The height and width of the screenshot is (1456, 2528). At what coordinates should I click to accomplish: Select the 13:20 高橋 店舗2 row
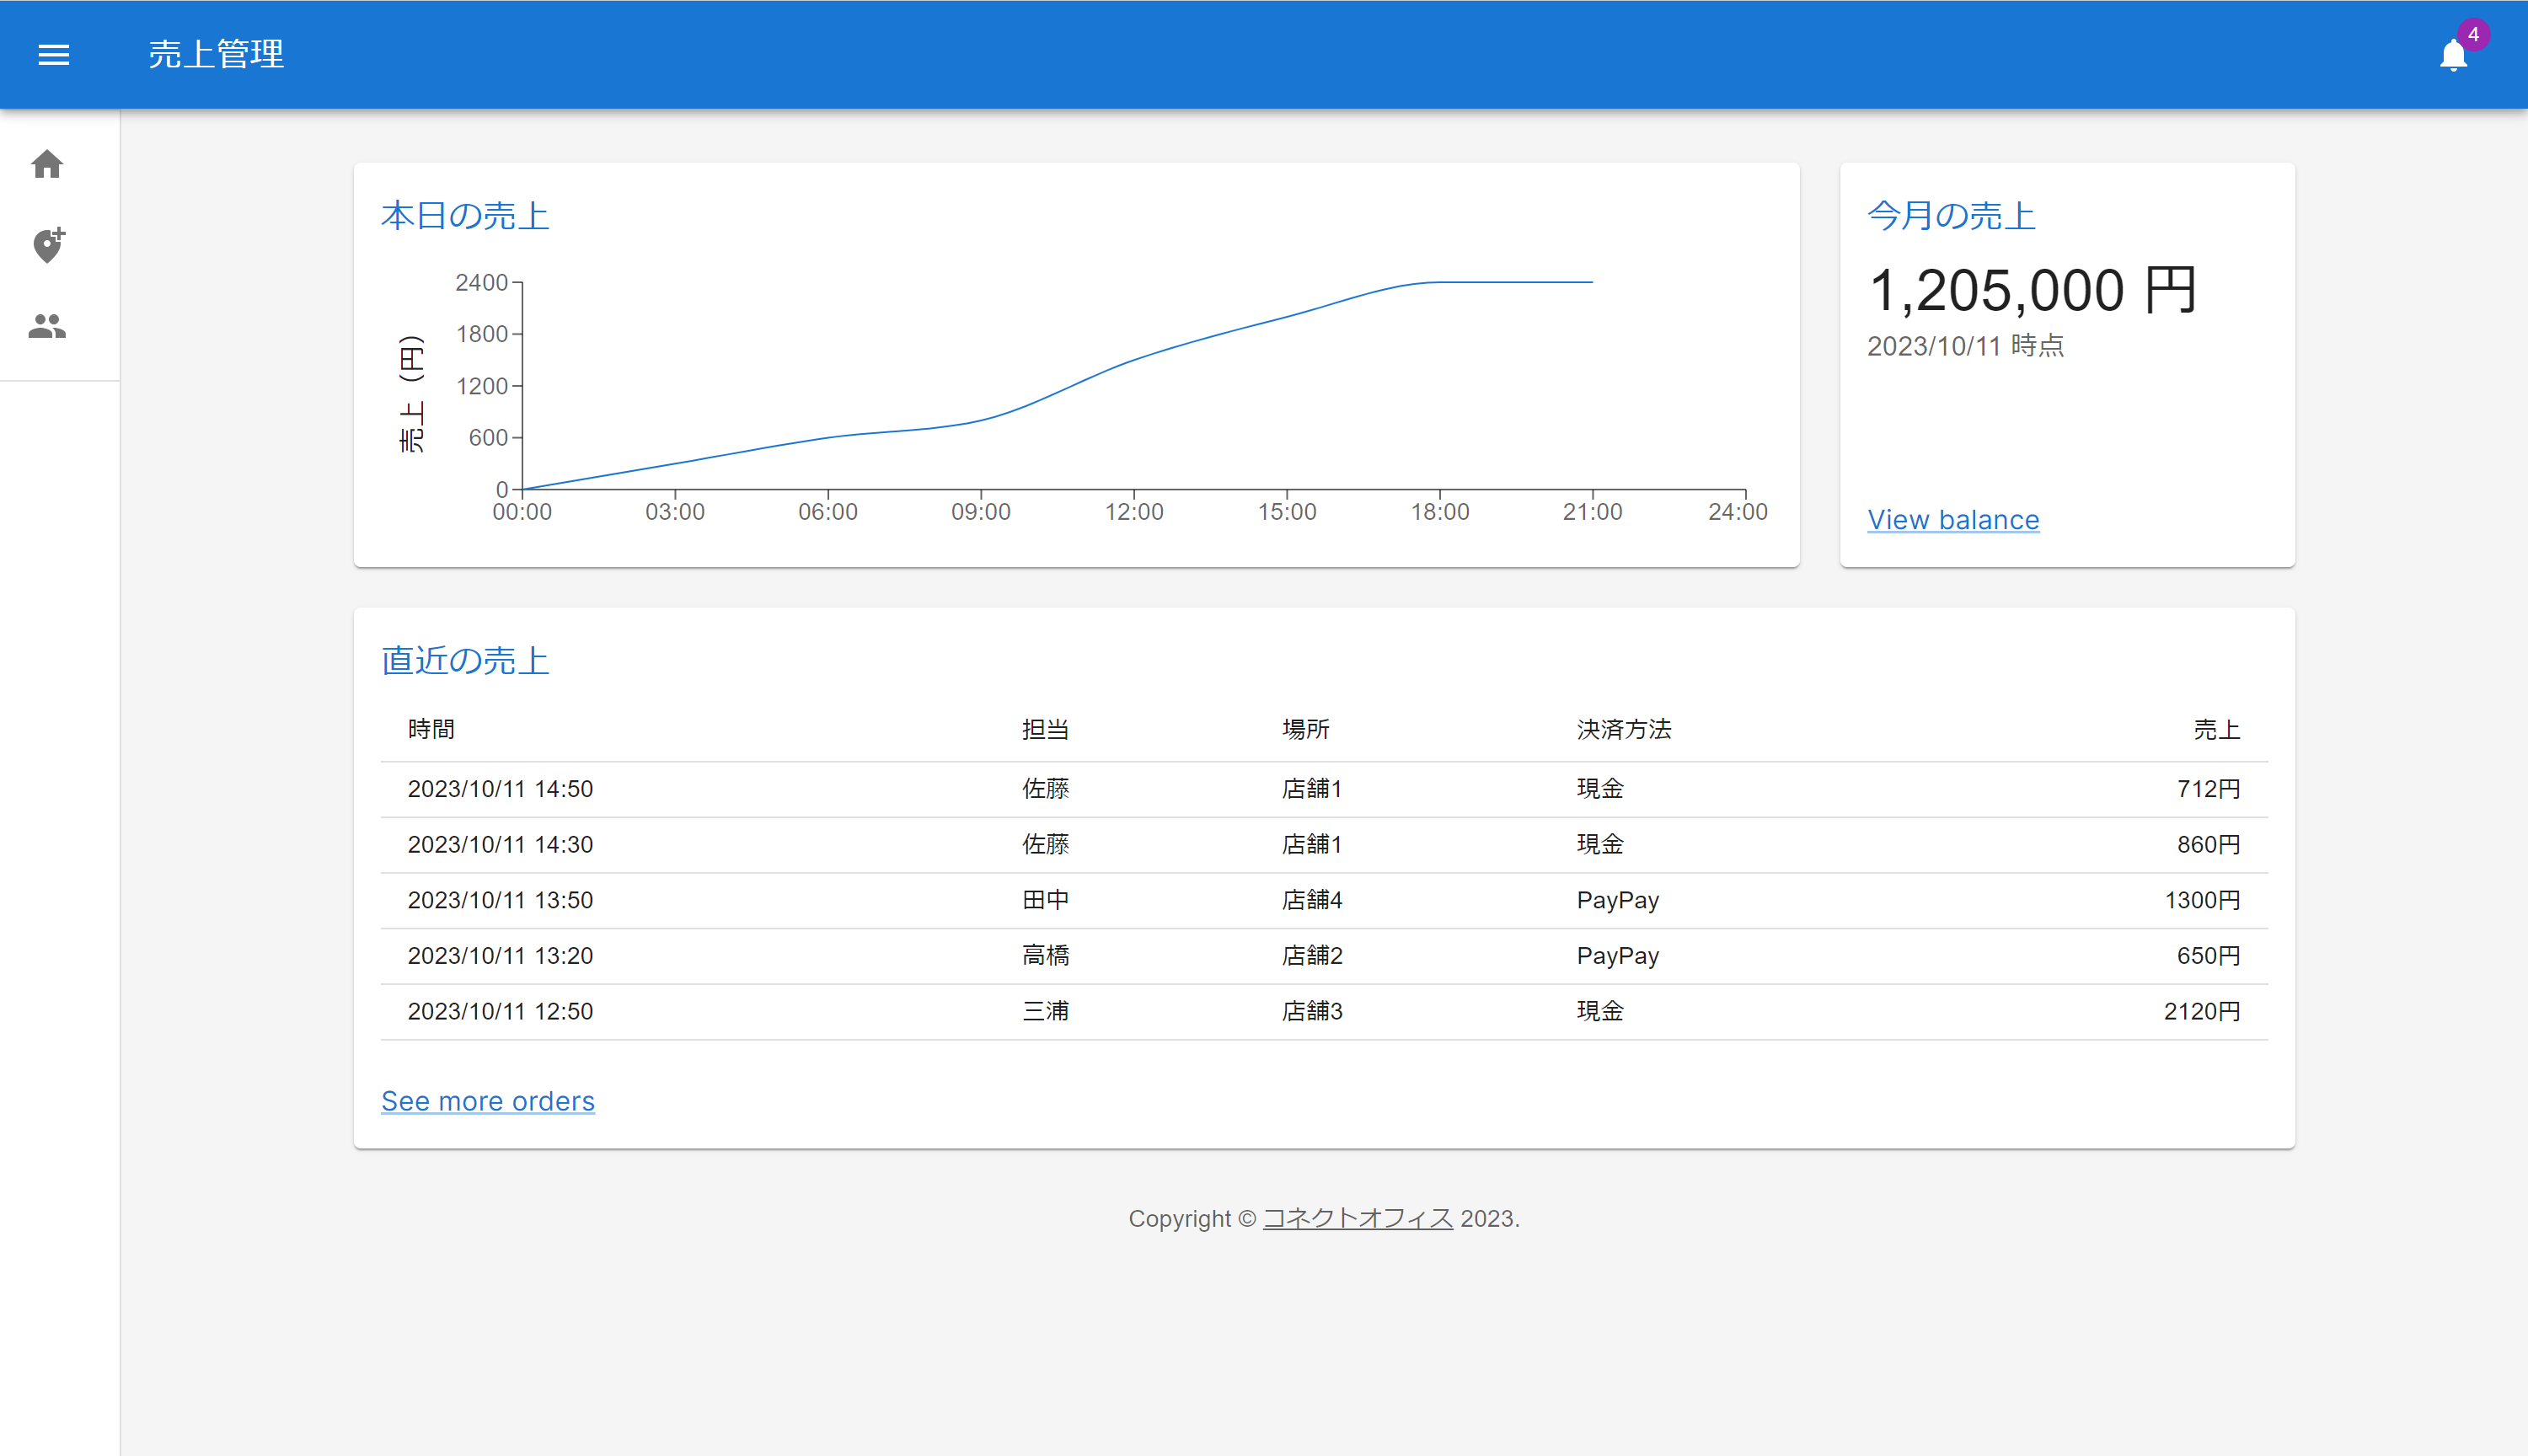coord(1324,956)
